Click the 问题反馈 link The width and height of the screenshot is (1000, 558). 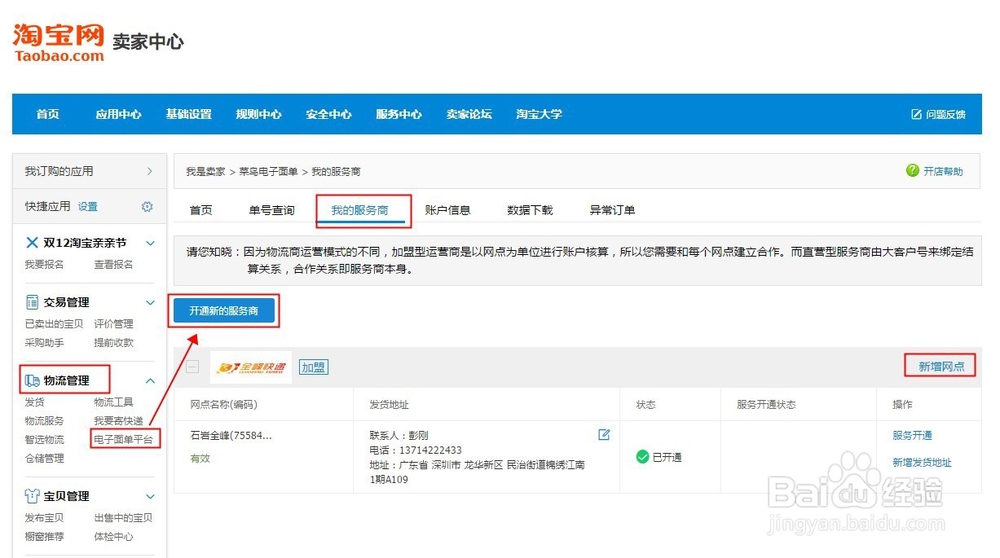(946, 114)
